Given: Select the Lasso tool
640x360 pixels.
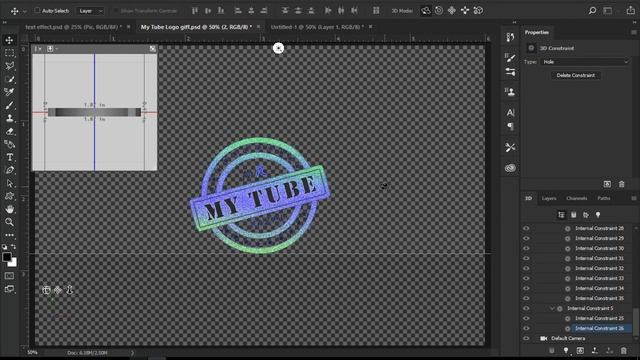Looking at the screenshot, I should pyautogui.click(x=9, y=66).
